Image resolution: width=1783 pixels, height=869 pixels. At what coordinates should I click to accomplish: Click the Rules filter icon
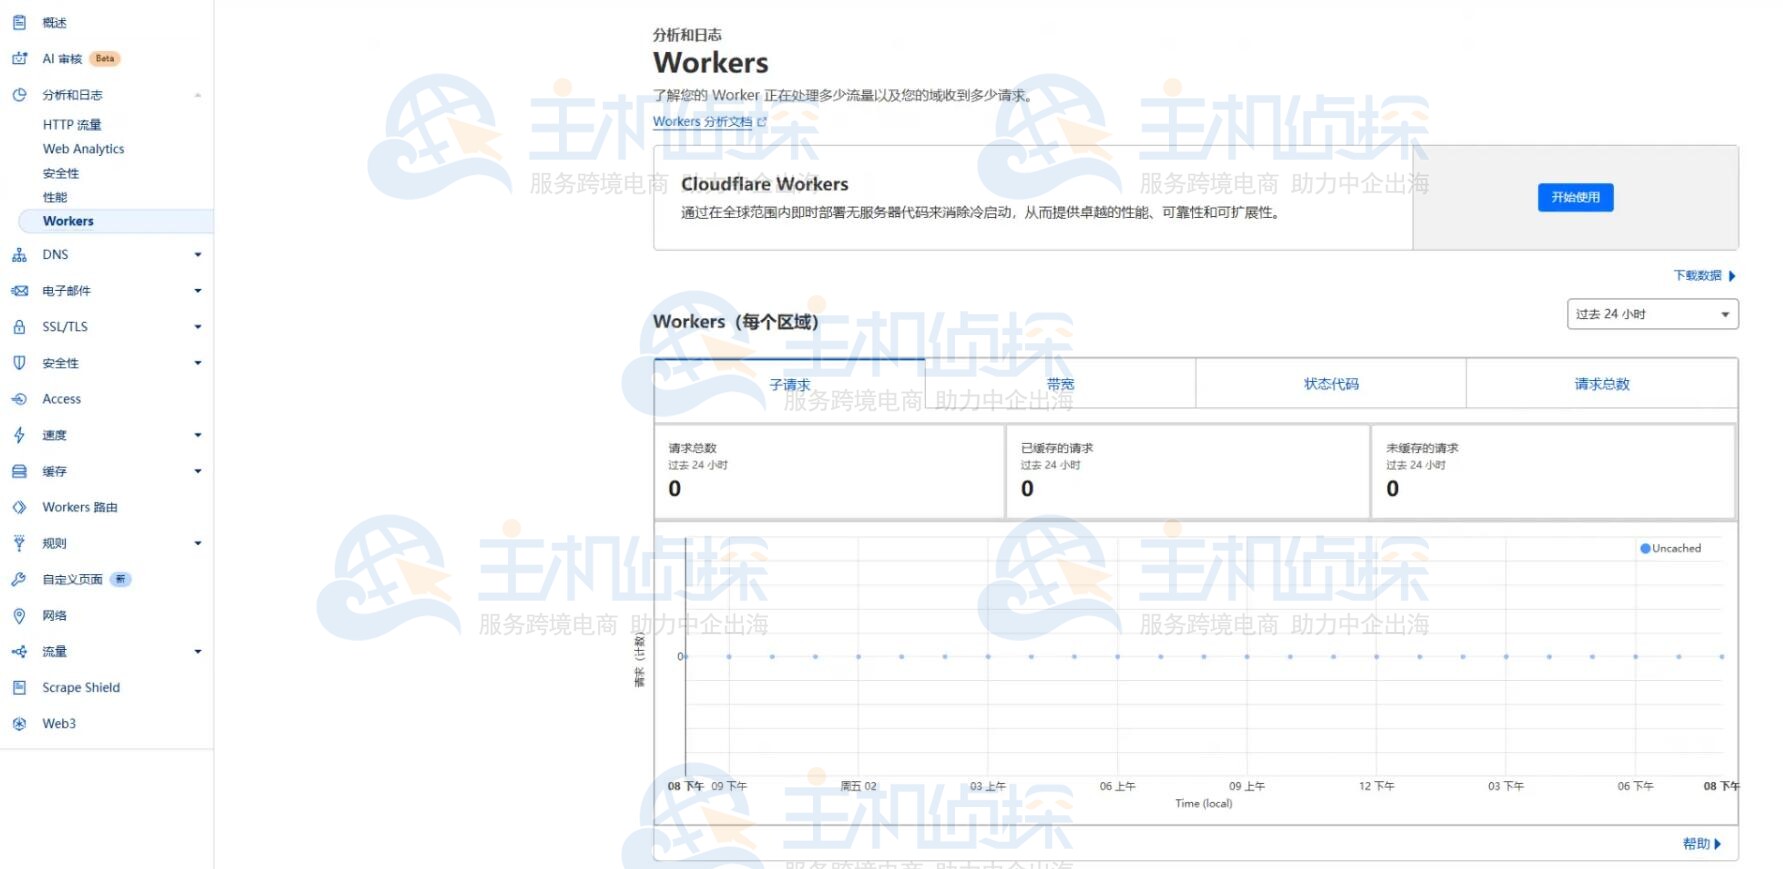click(19, 543)
